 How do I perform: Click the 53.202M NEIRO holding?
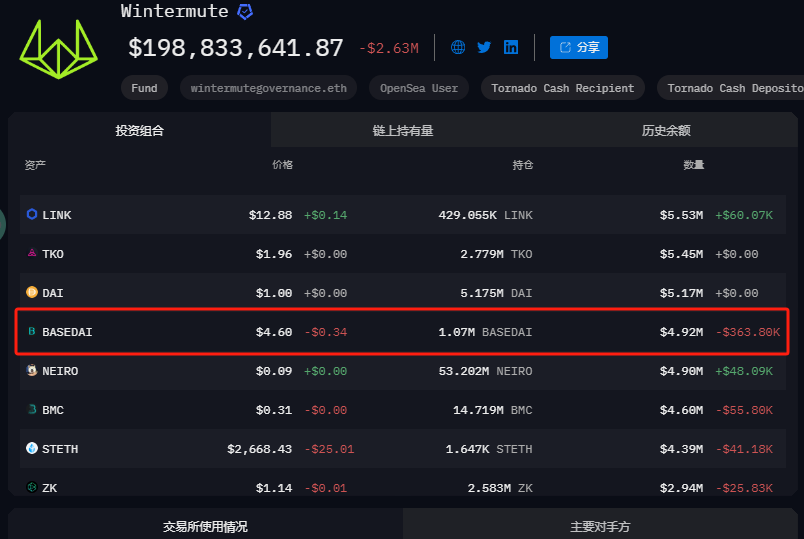click(486, 371)
